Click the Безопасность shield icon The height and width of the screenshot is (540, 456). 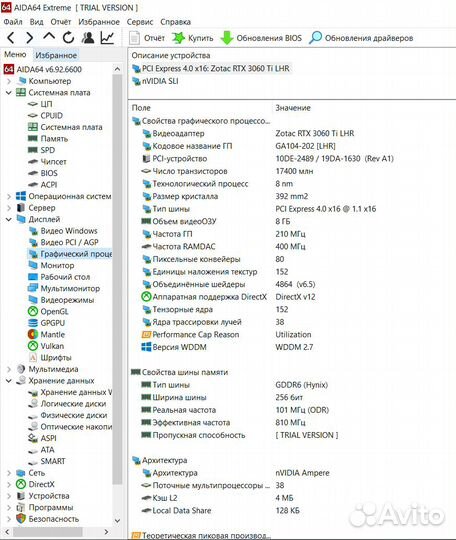pyautogui.click(x=21, y=519)
